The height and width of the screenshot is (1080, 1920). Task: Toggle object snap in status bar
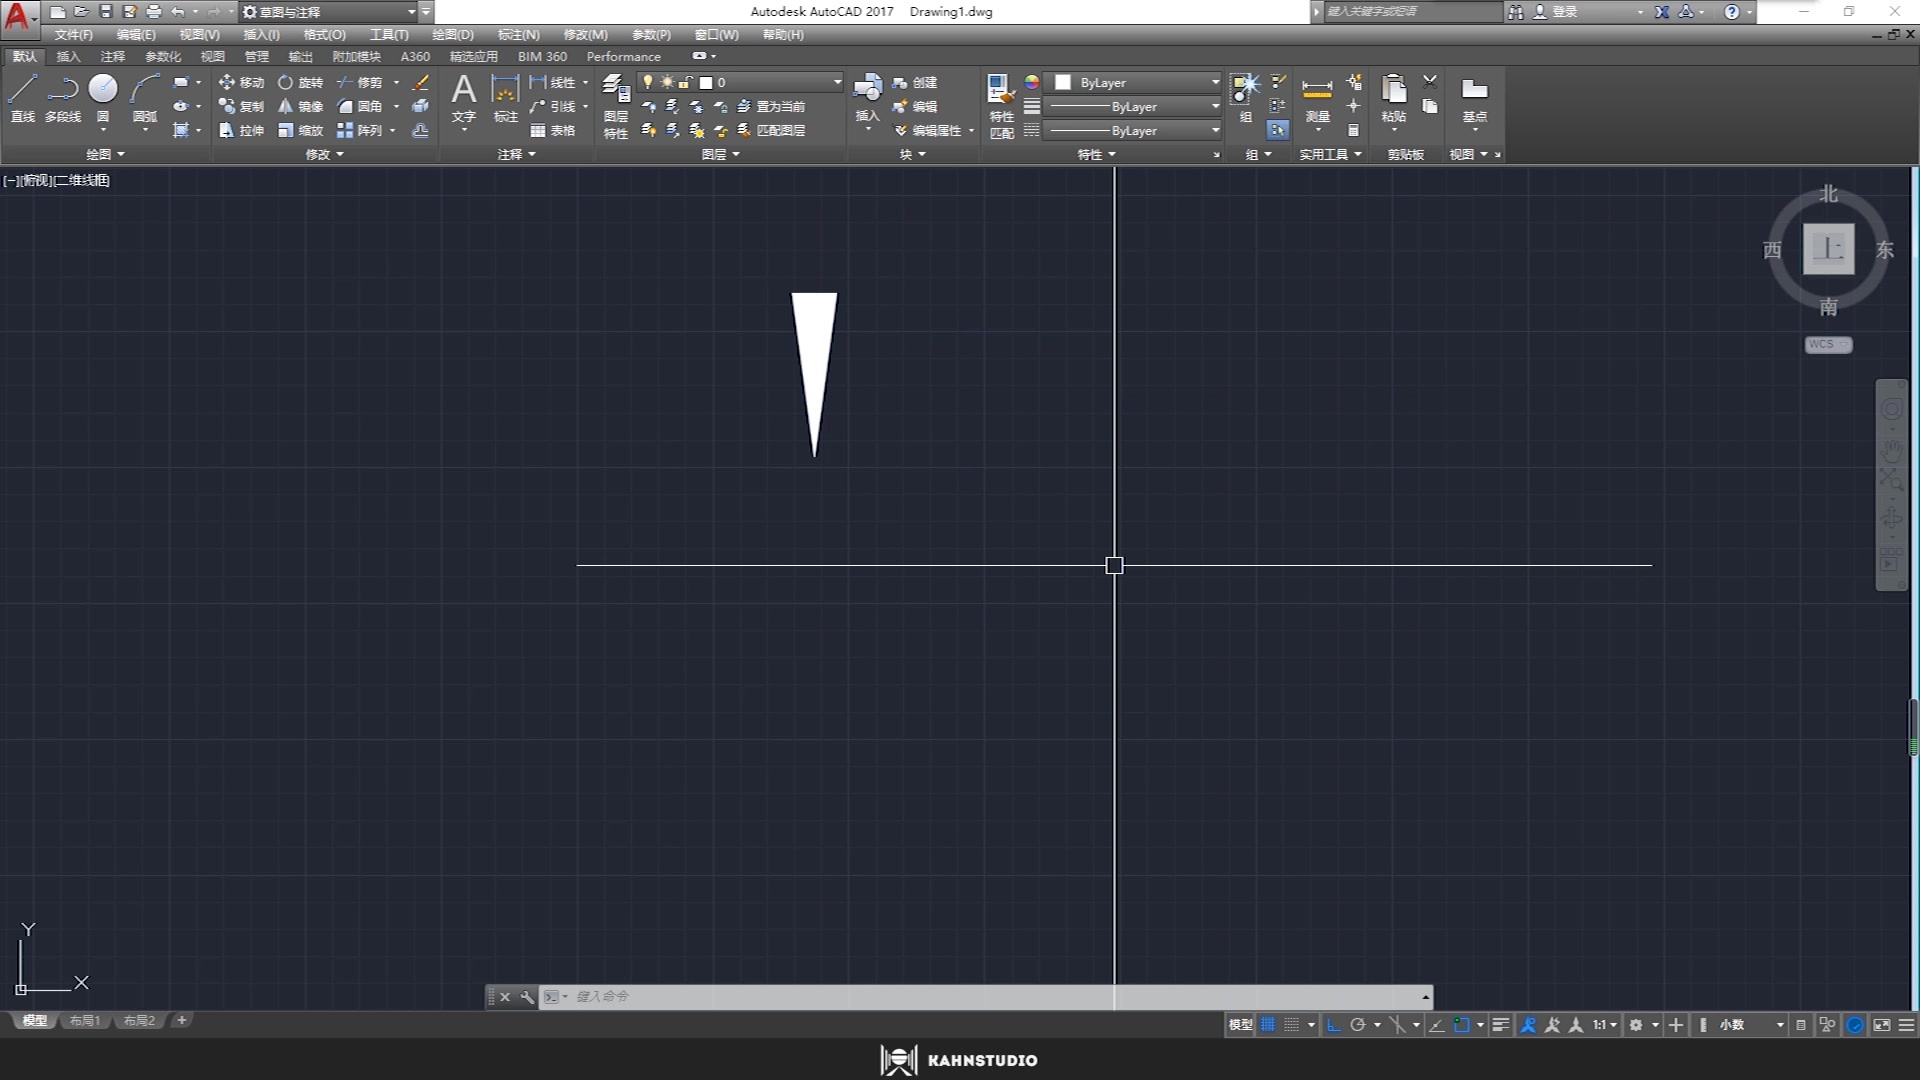click(x=1461, y=1025)
